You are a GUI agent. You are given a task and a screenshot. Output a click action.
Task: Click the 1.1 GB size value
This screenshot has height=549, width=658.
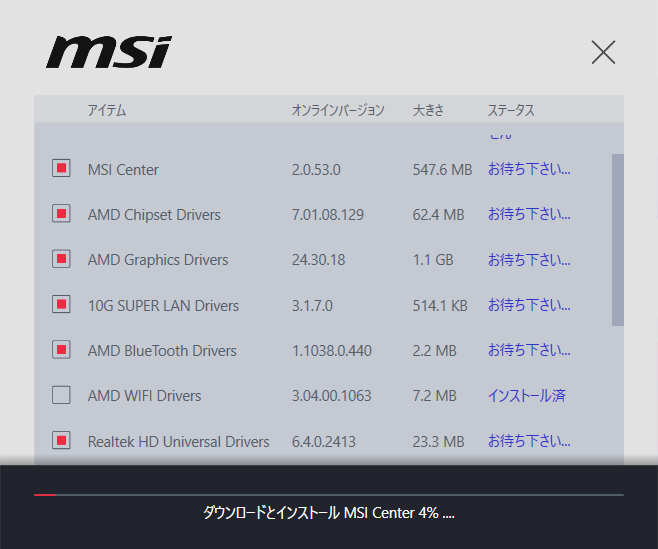tap(433, 260)
